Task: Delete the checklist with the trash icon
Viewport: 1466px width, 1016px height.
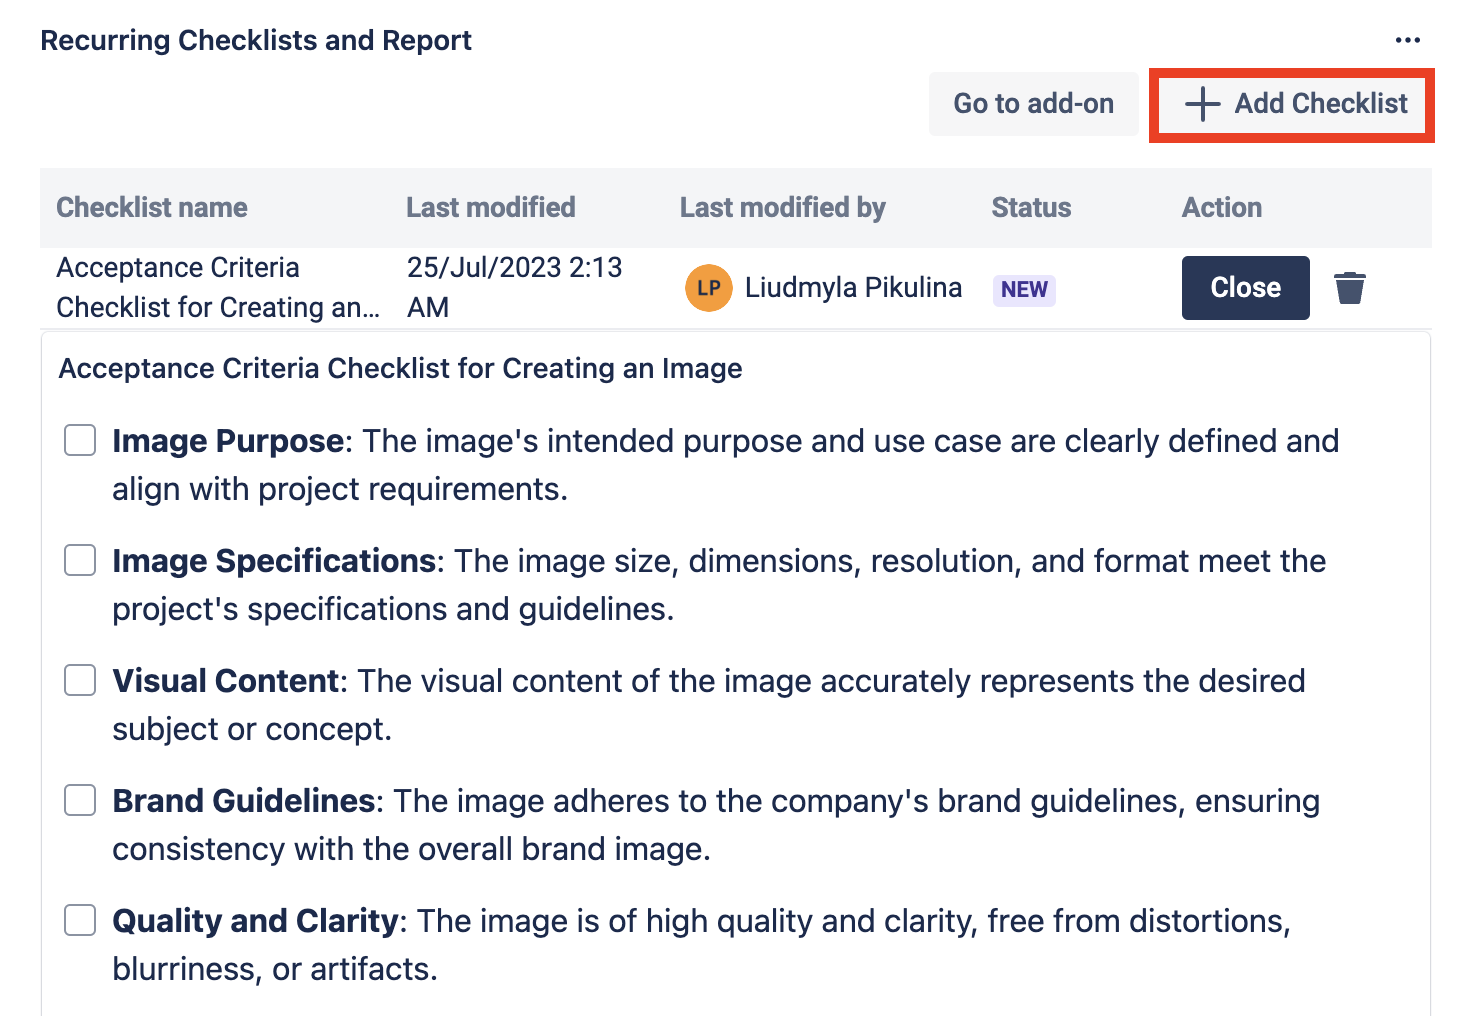Action: pos(1349,288)
